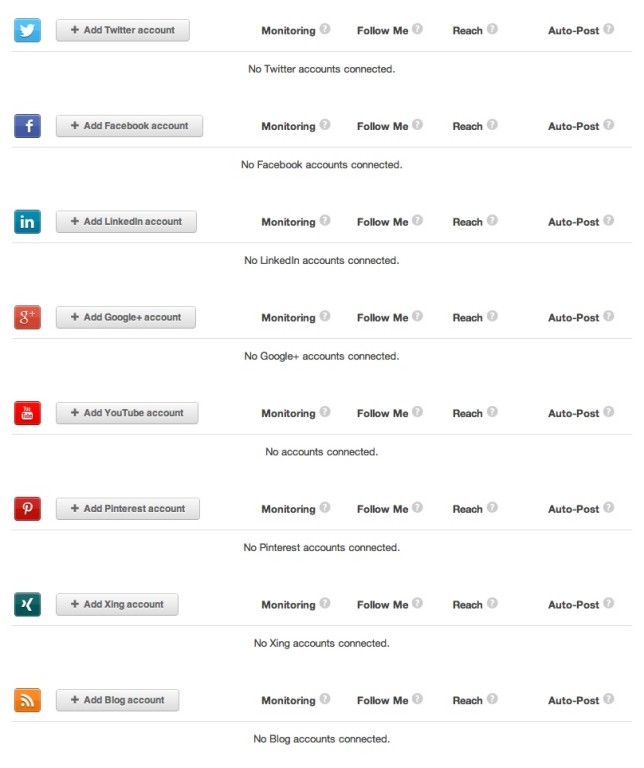Click the LinkedIn logo icon

pyautogui.click(x=27, y=221)
